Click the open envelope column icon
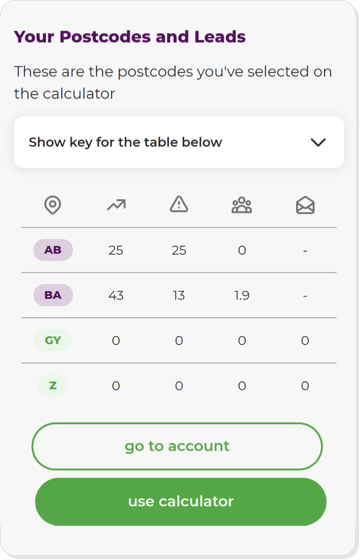360x560 pixels. click(x=305, y=206)
